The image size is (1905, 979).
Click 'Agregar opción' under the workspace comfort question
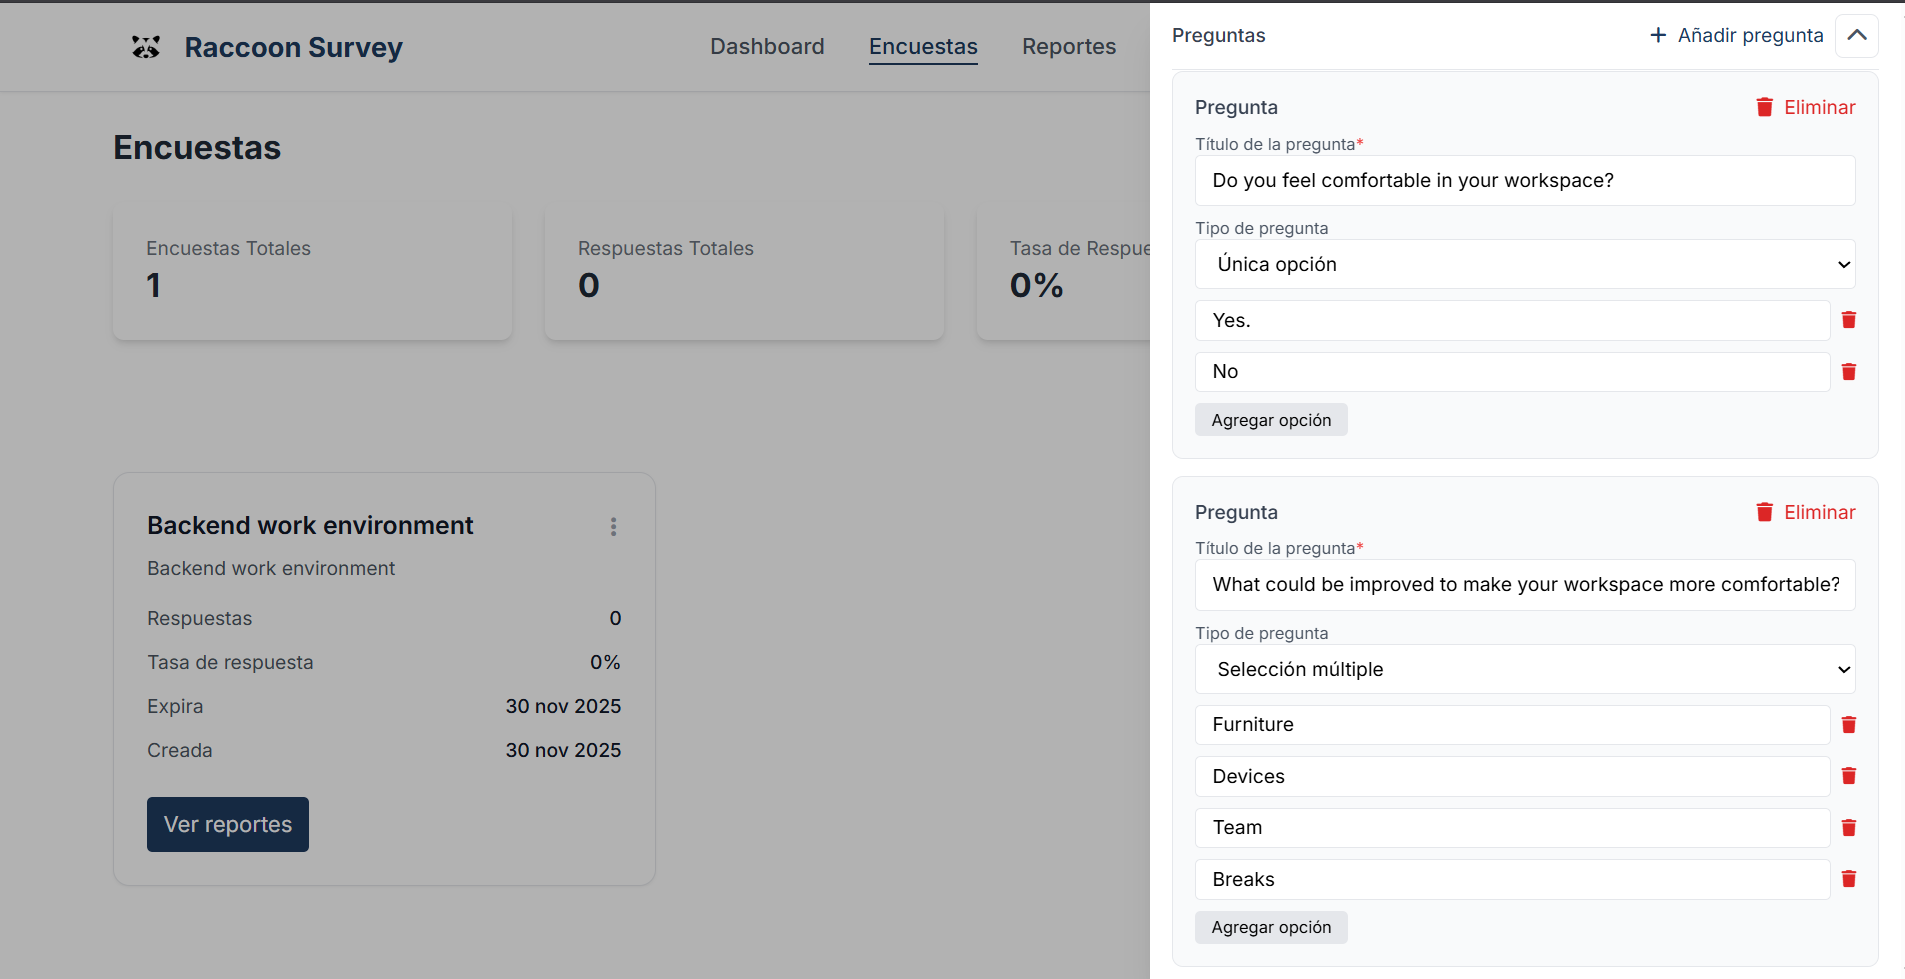[1270, 421]
